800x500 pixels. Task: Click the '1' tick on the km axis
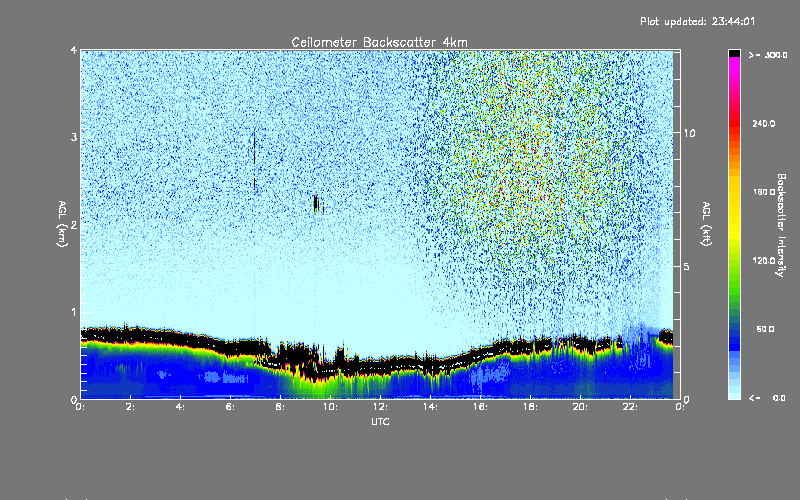click(74, 312)
